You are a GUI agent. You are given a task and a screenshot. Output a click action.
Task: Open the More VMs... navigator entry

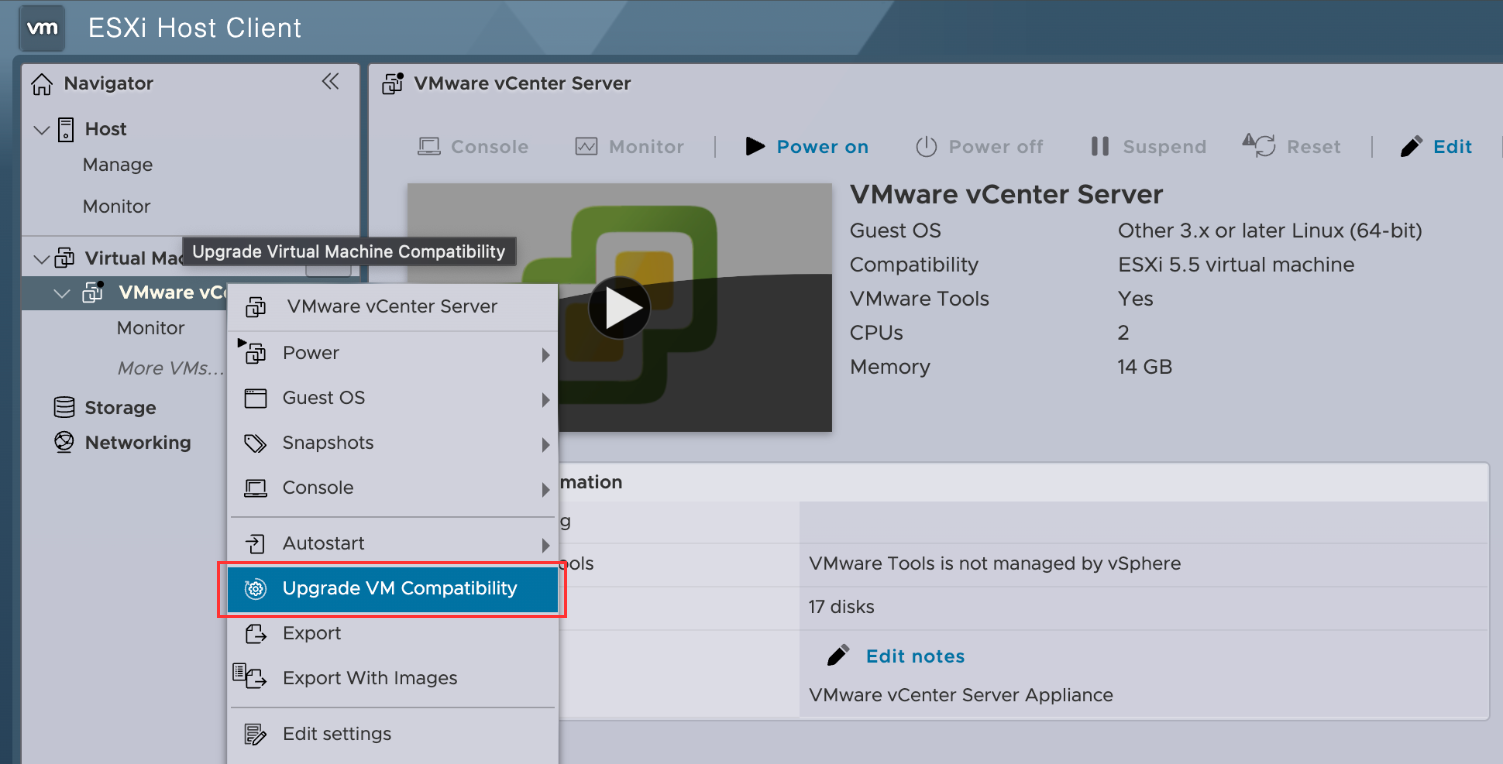(x=171, y=368)
